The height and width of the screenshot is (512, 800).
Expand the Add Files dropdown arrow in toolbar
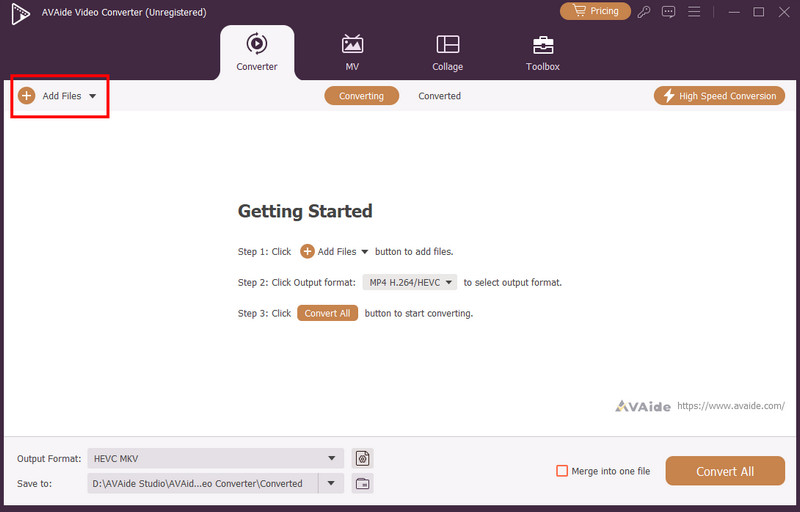(92, 96)
